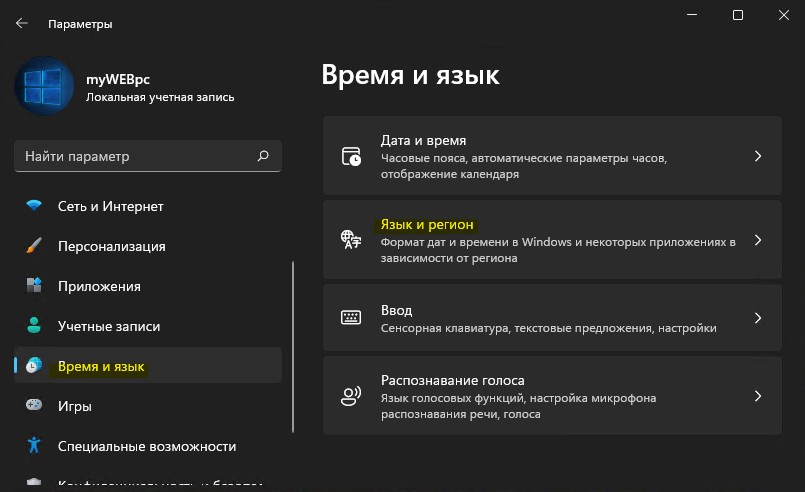Click the keyboard icon for Ввод
Viewport: 805px width, 492px height.
[x=351, y=317]
